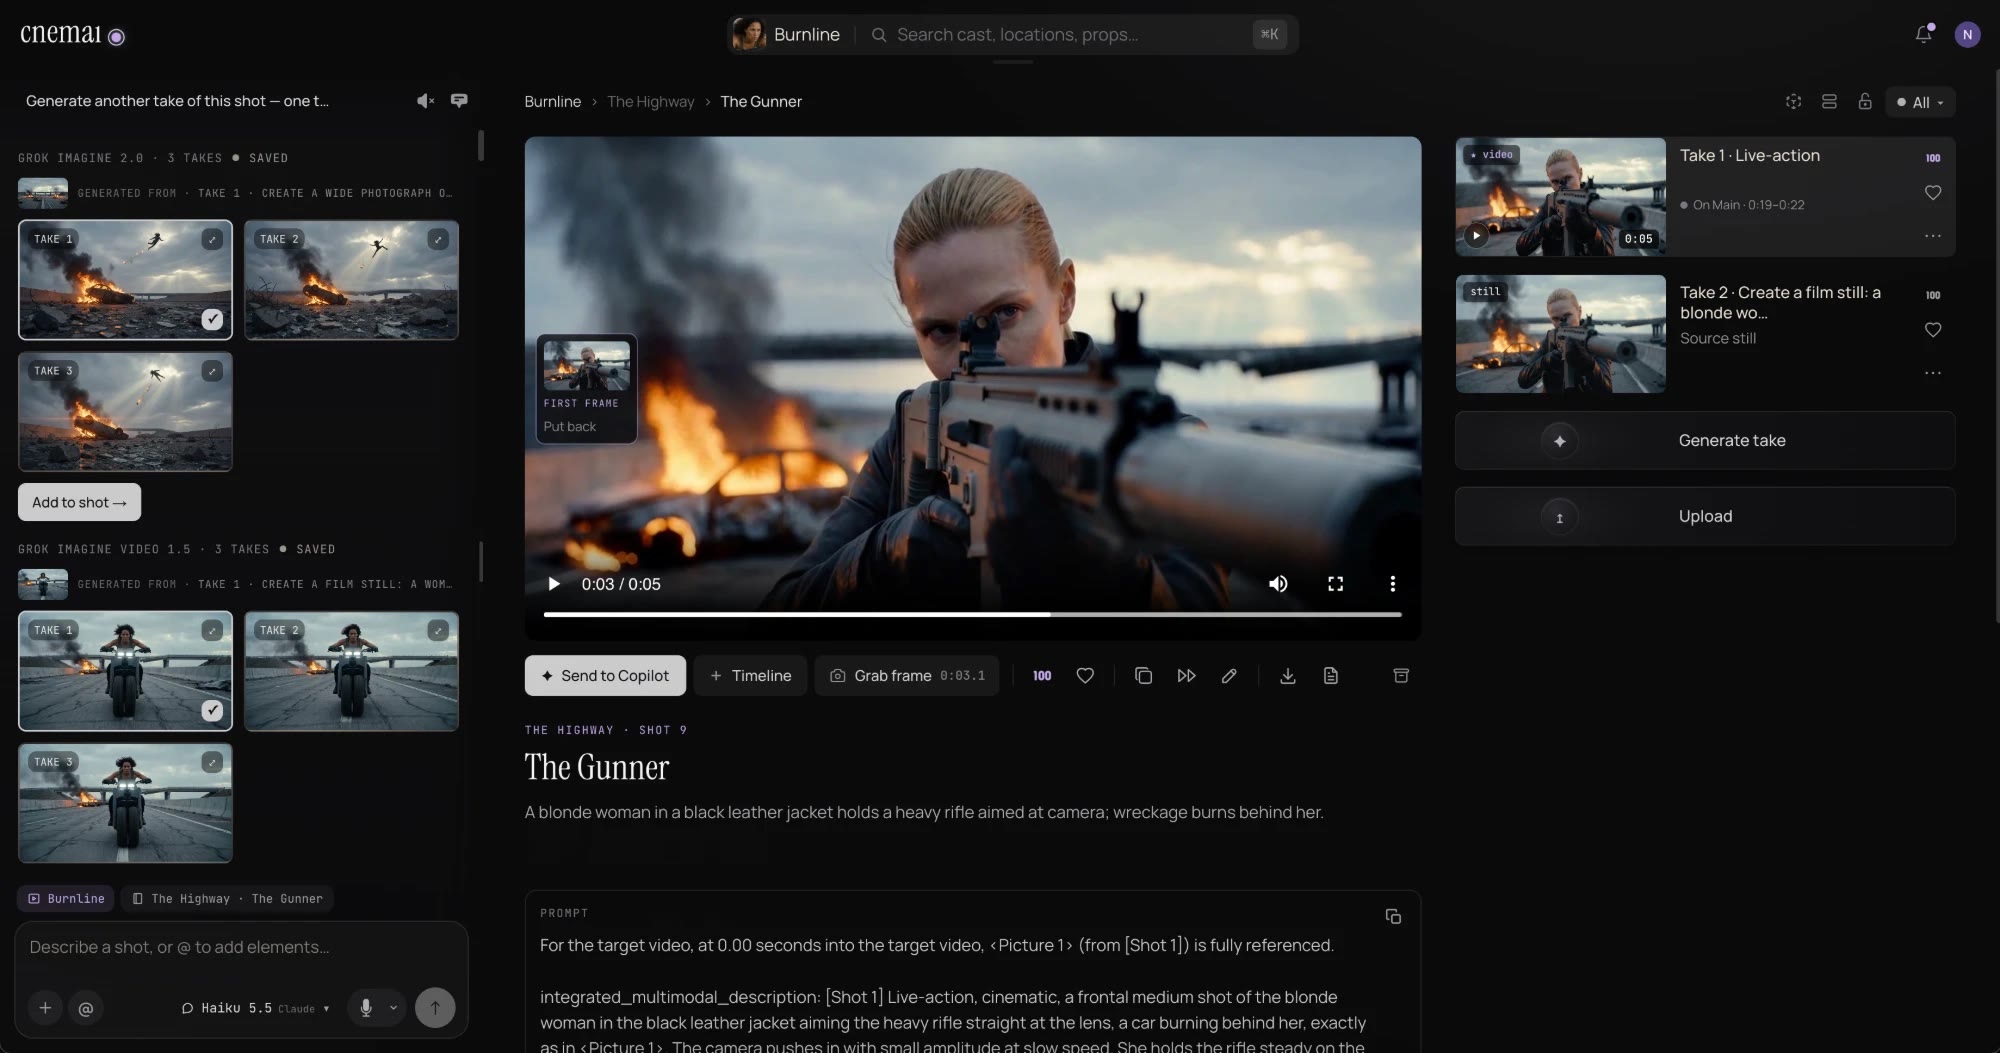Screen dimensions: 2000x1053
Task: Open more options for Take 1 Live-action
Action: 1933,236
